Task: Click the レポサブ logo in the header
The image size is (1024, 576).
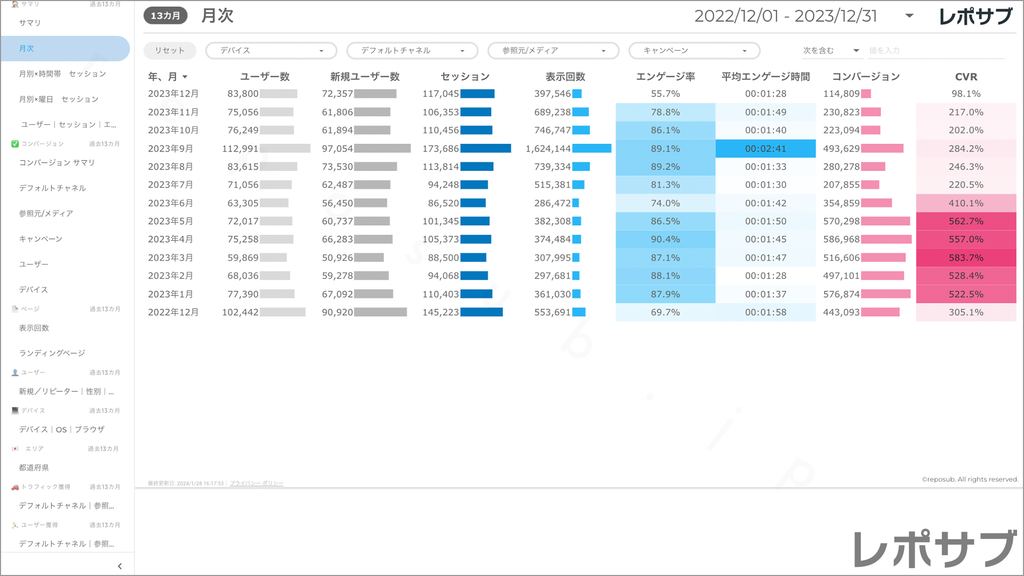Action: (976, 16)
